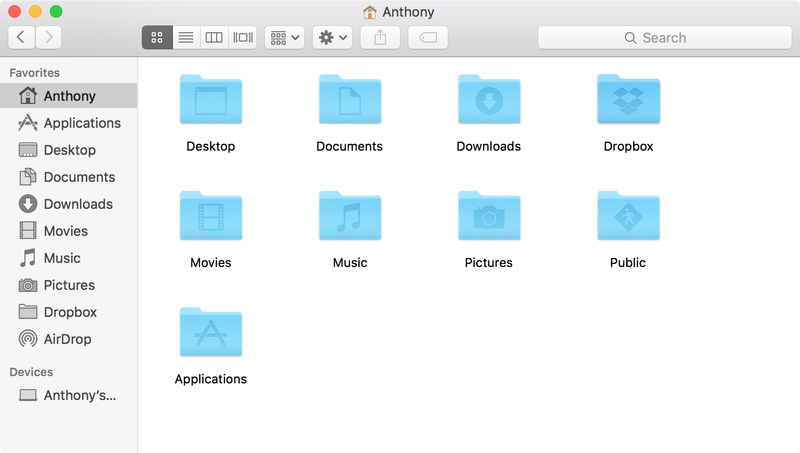
Task: Select Anthony in the sidebar
Action: (69, 96)
